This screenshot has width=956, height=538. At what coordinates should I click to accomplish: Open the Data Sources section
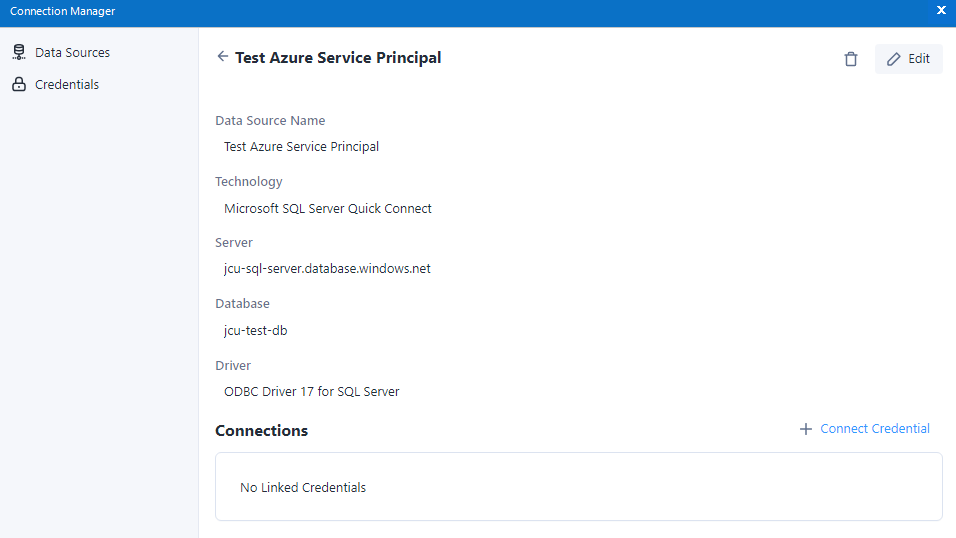click(72, 52)
